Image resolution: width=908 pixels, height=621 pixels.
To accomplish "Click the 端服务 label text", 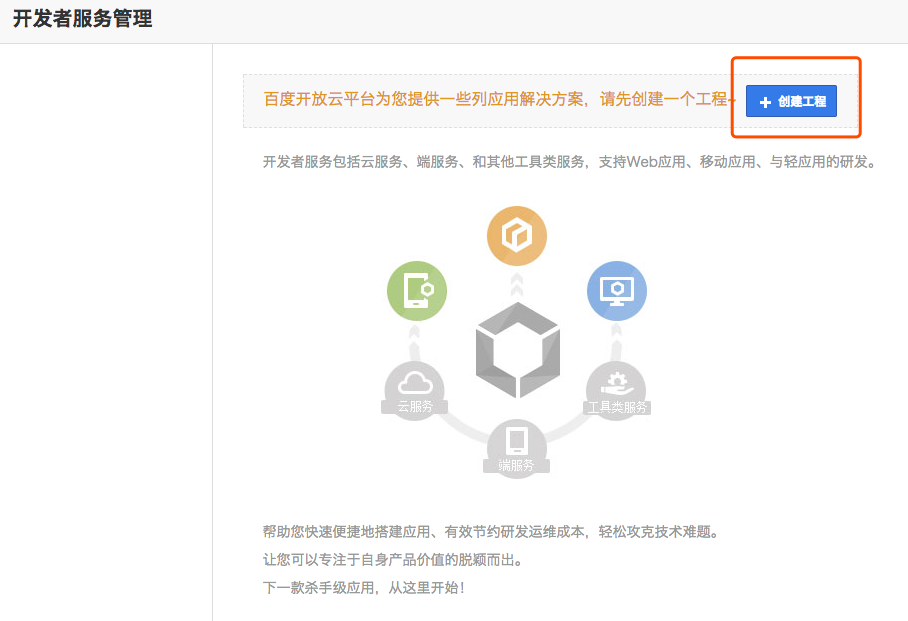I will [516, 463].
